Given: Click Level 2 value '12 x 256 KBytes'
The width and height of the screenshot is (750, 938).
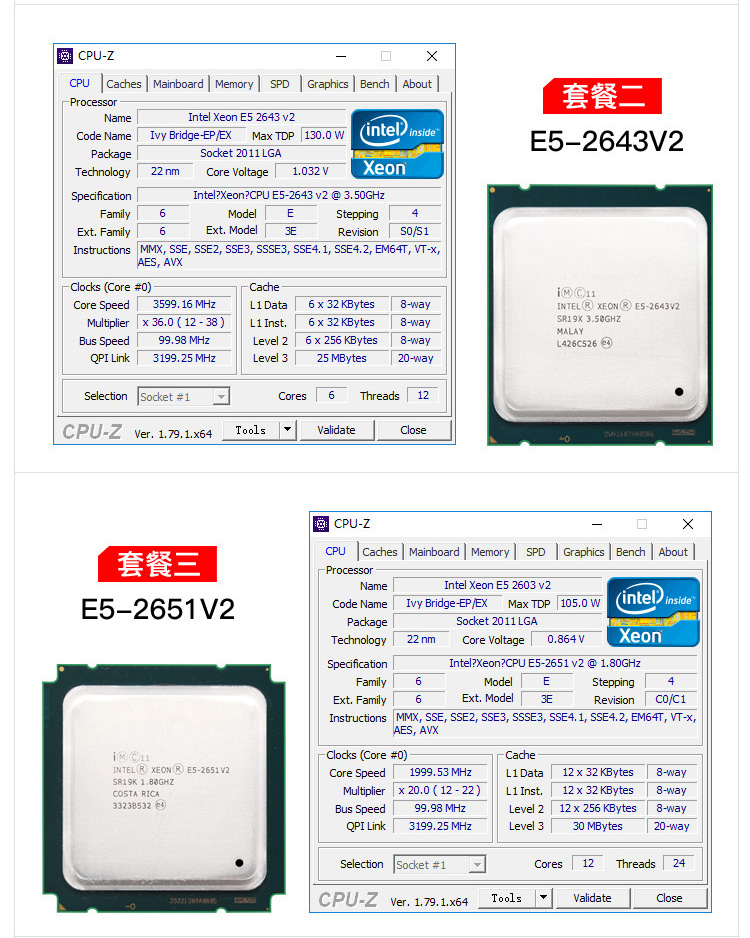Looking at the screenshot, I should click(597, 808).
